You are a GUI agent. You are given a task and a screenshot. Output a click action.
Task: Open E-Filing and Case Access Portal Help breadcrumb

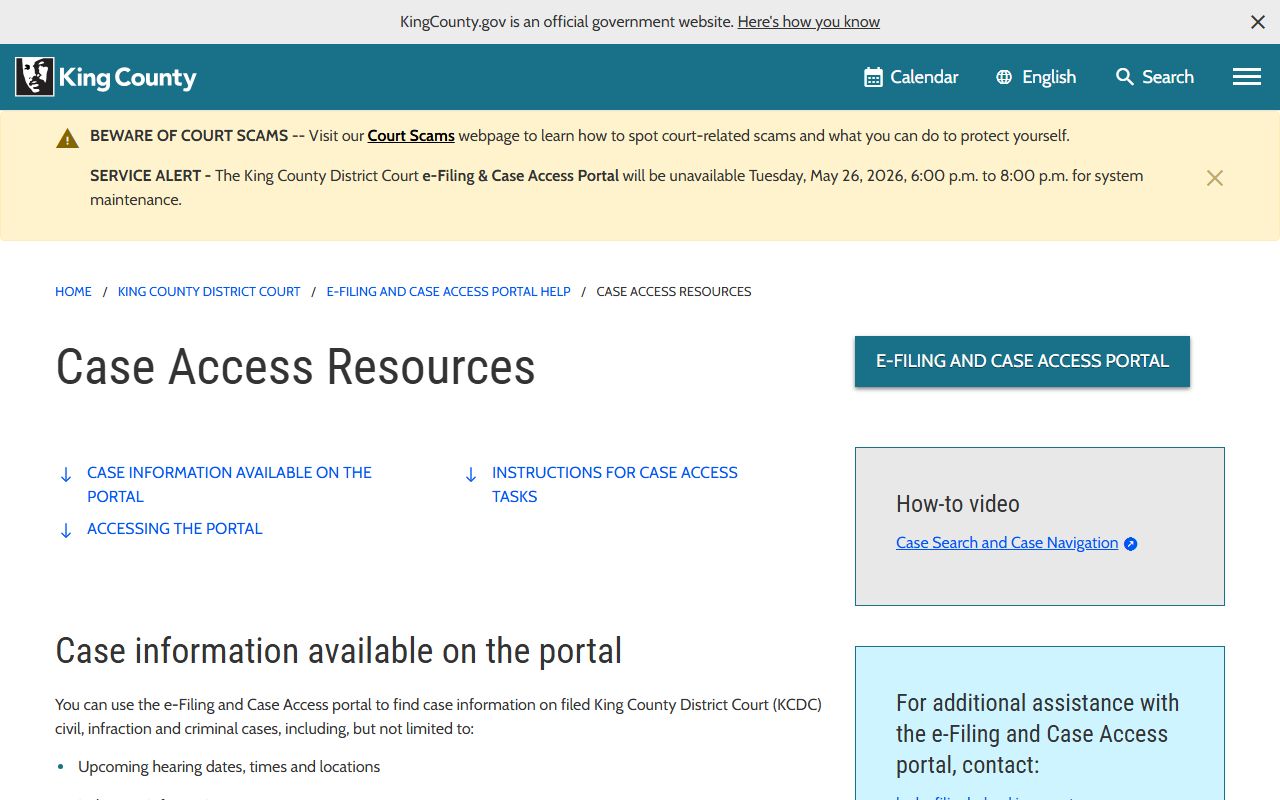tap(448, 292)
